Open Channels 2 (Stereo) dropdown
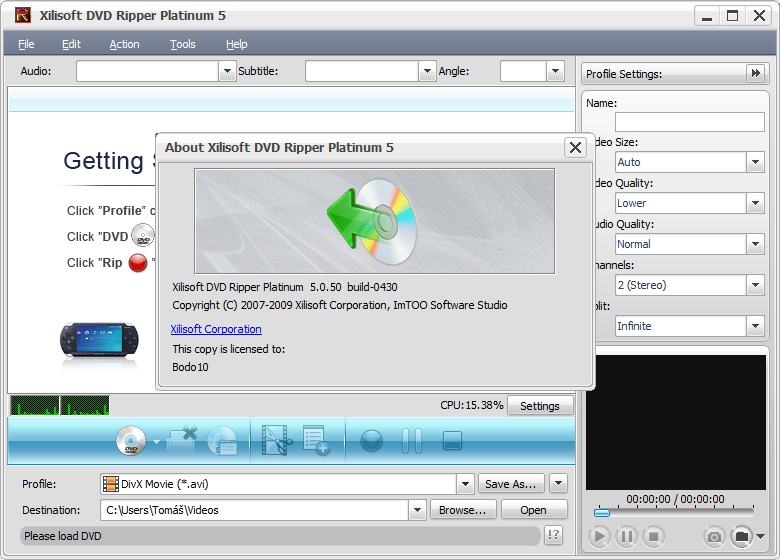 point(755,285)
